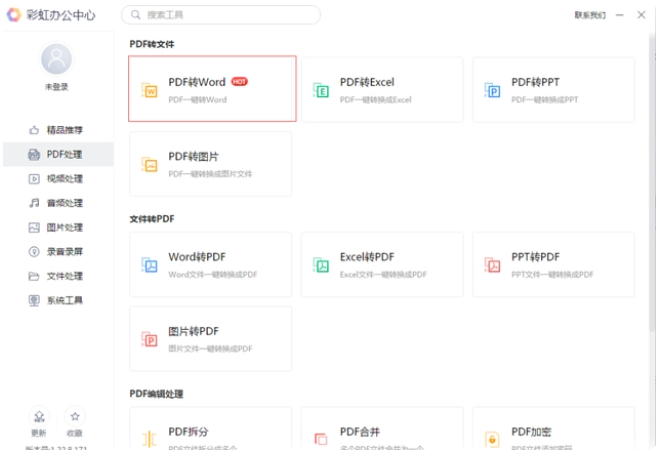This screenshot has height=452, width=656.
Task: Open the 图片处理 sidebar tab
Action: coord(58,227)
